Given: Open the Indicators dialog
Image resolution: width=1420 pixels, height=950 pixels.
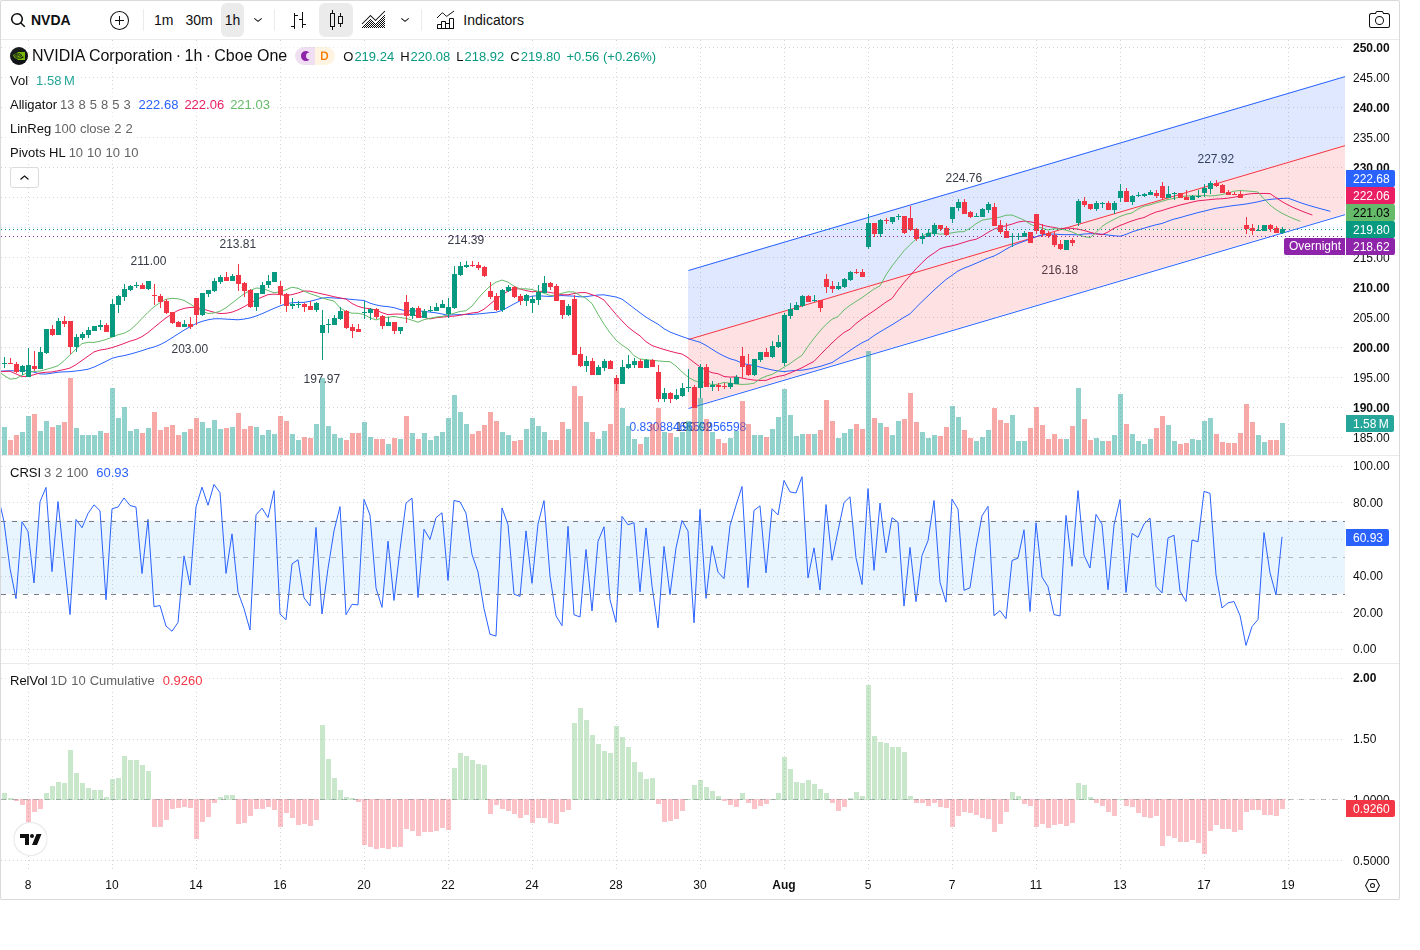Looking at the screenshot, I should 480,20.
